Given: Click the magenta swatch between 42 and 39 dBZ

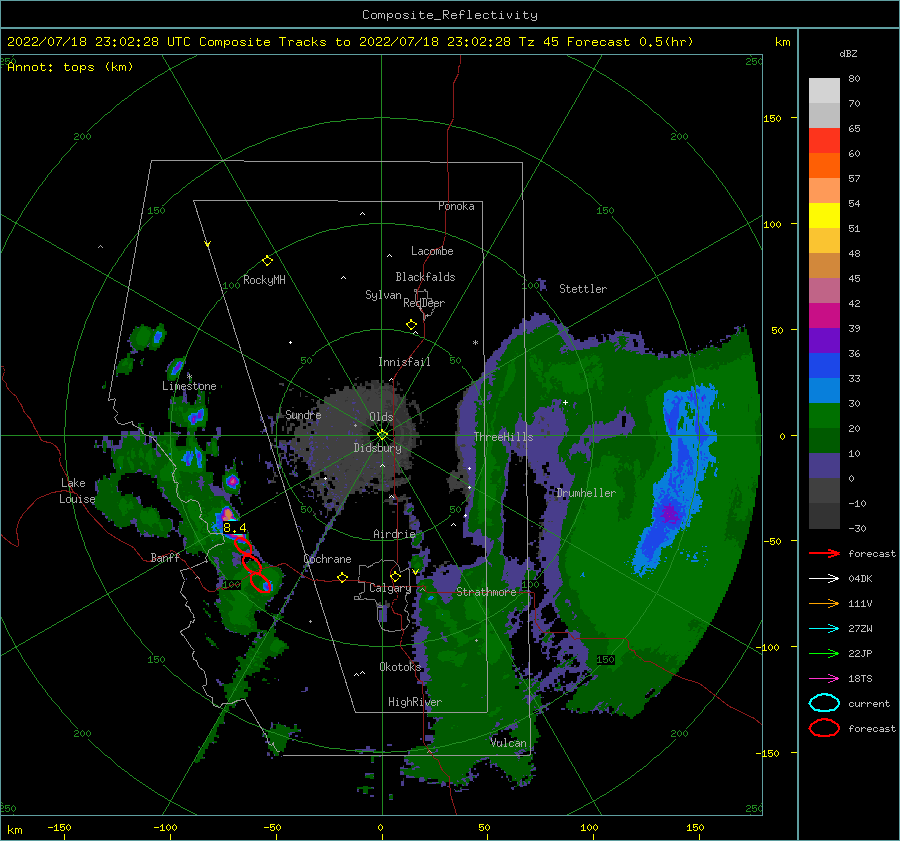Looking at the screenshot, I should tap(824, 316).
